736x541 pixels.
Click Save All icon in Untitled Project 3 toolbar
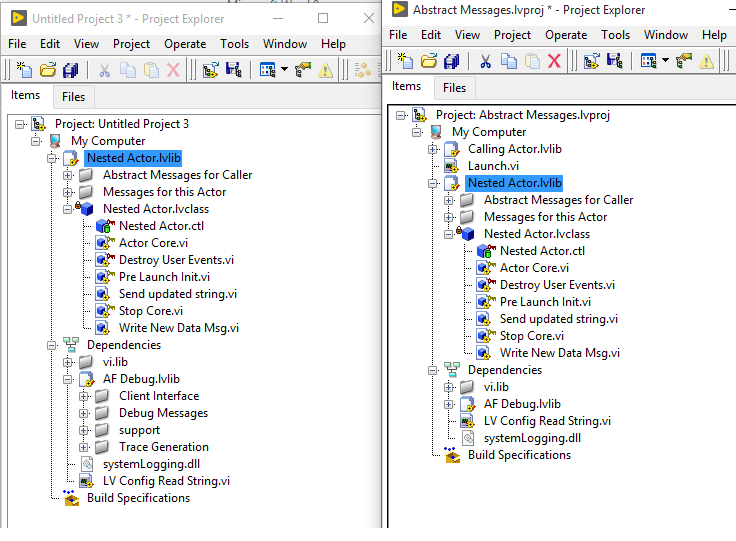[x=71, y=70]
